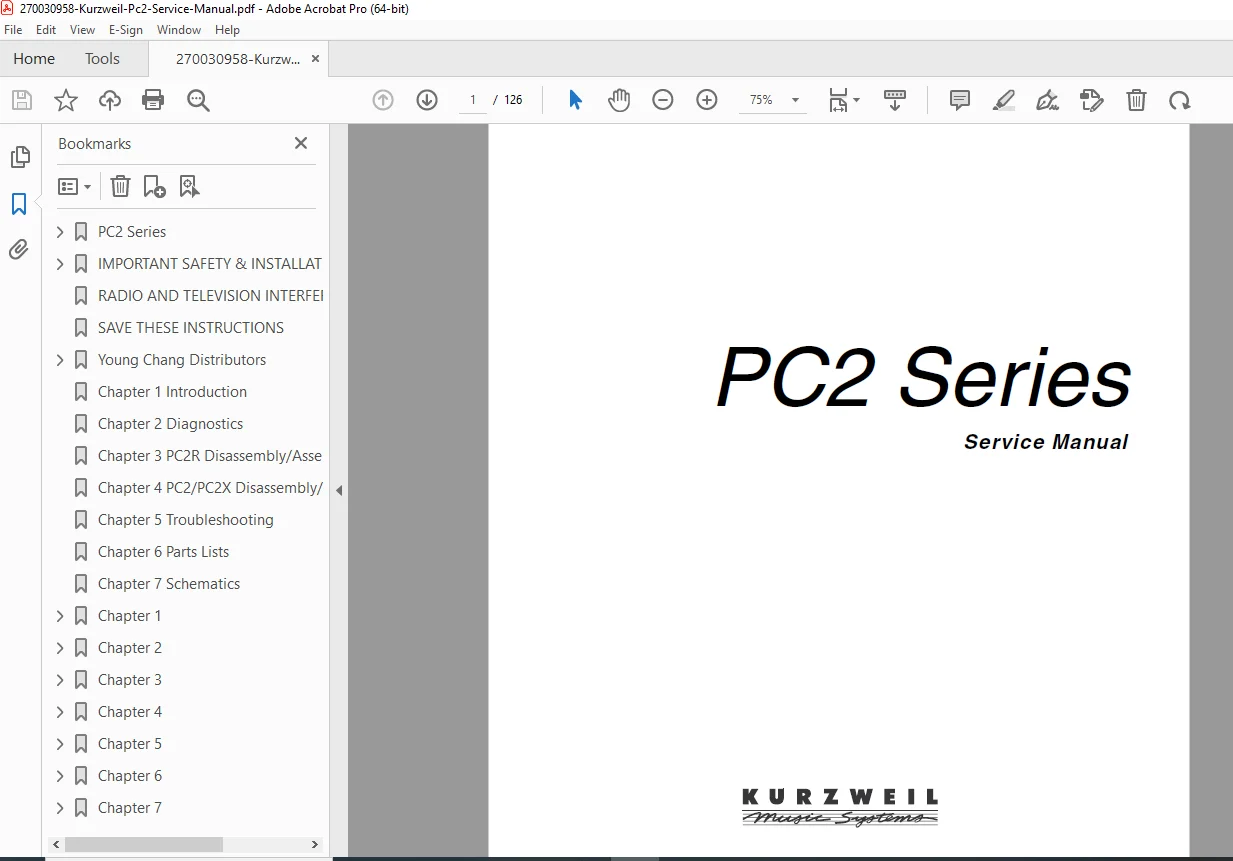Go to next page arrow
The image size is (1233, 861).
tap(427, 100)
